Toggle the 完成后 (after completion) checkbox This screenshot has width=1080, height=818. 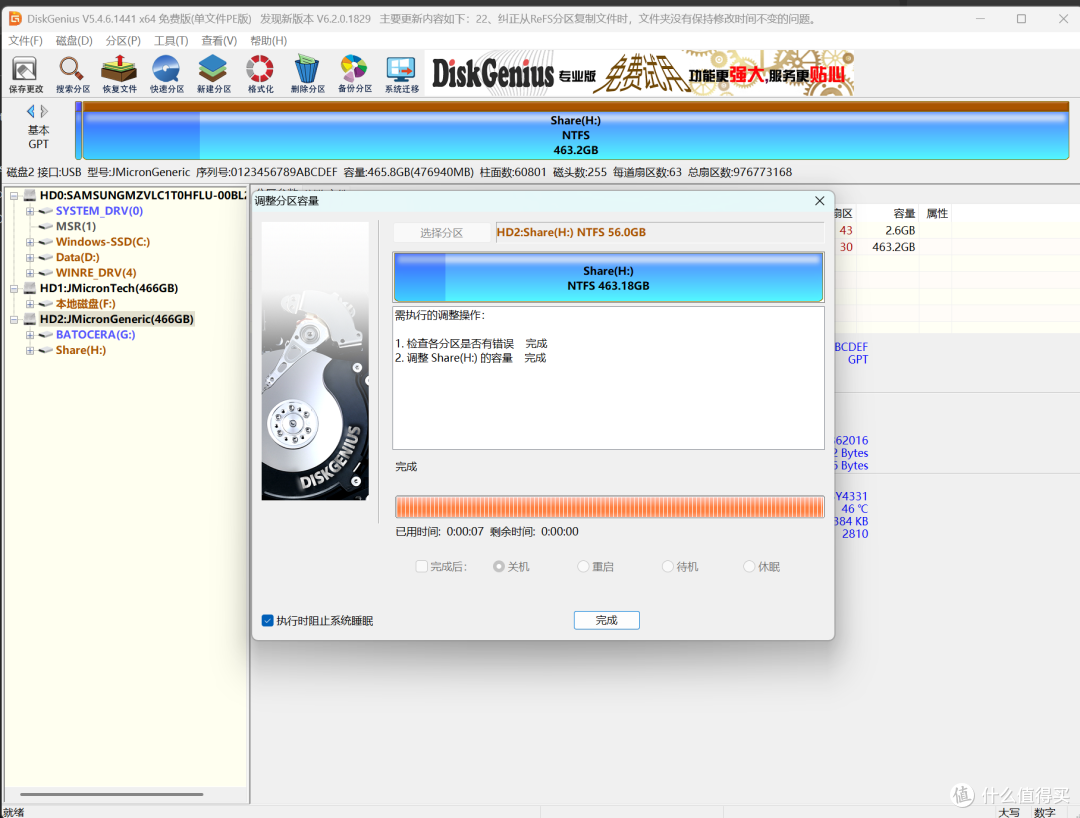point(422,567)
